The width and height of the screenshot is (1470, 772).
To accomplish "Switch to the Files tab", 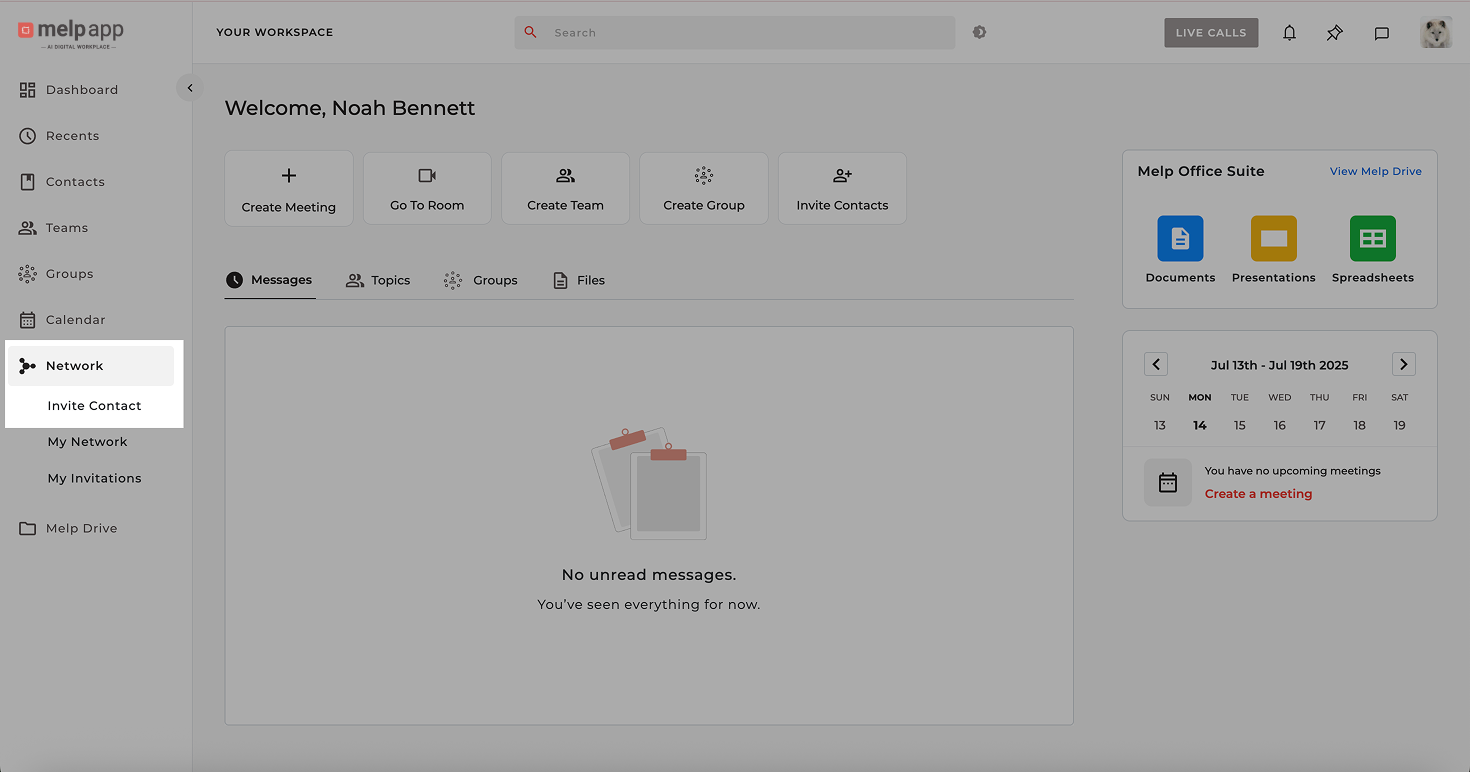I will (579, 281).
